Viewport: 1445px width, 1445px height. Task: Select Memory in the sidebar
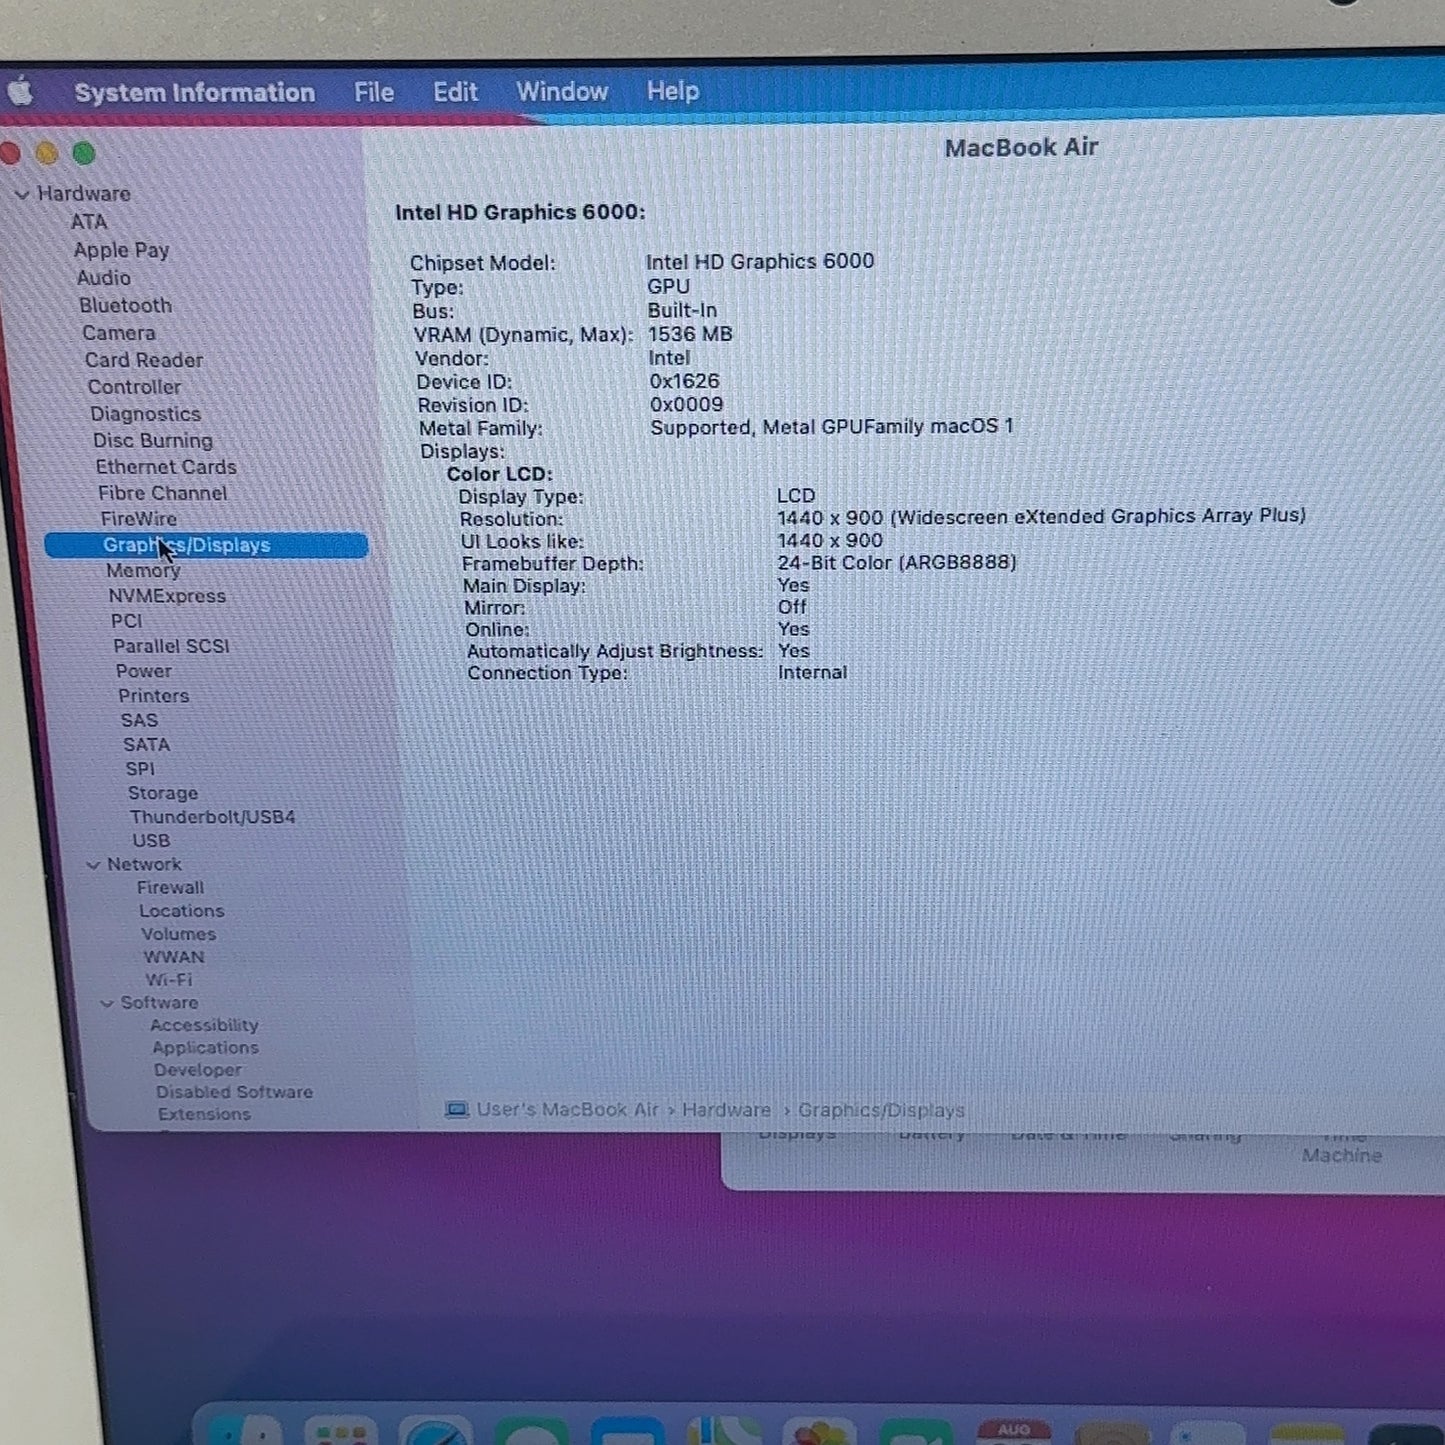(144, 571)
